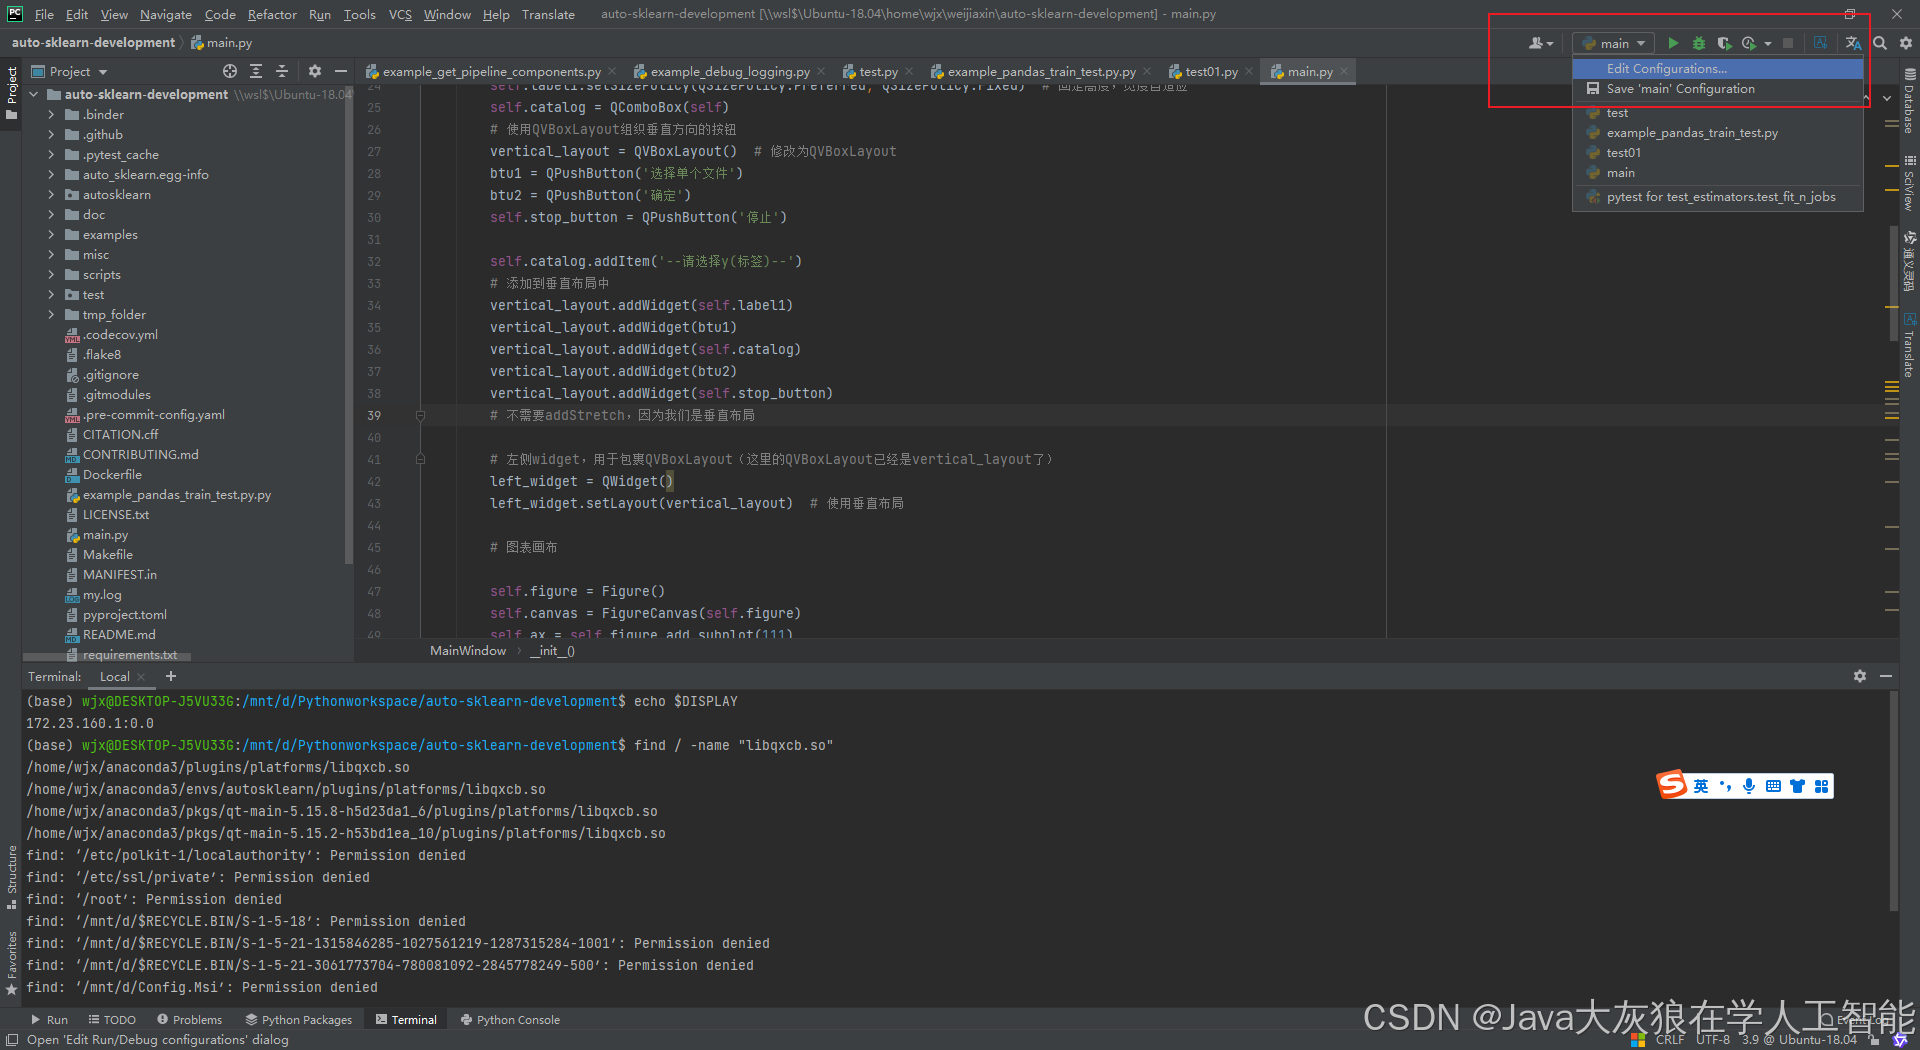Click Save 'main' Configuration
Screen dimensions: 1920x1050
[x=1678, y=88]
